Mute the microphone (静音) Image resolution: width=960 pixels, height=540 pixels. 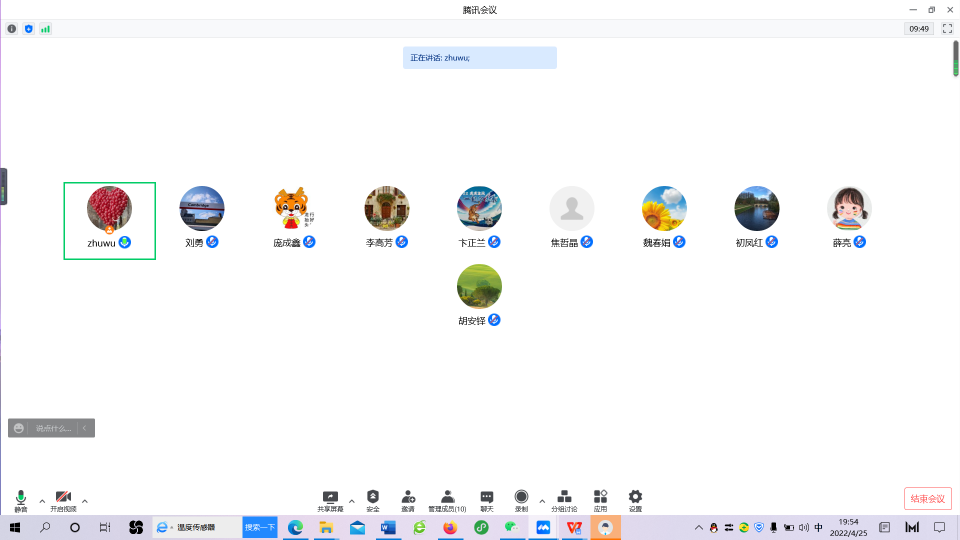point(21,500)
